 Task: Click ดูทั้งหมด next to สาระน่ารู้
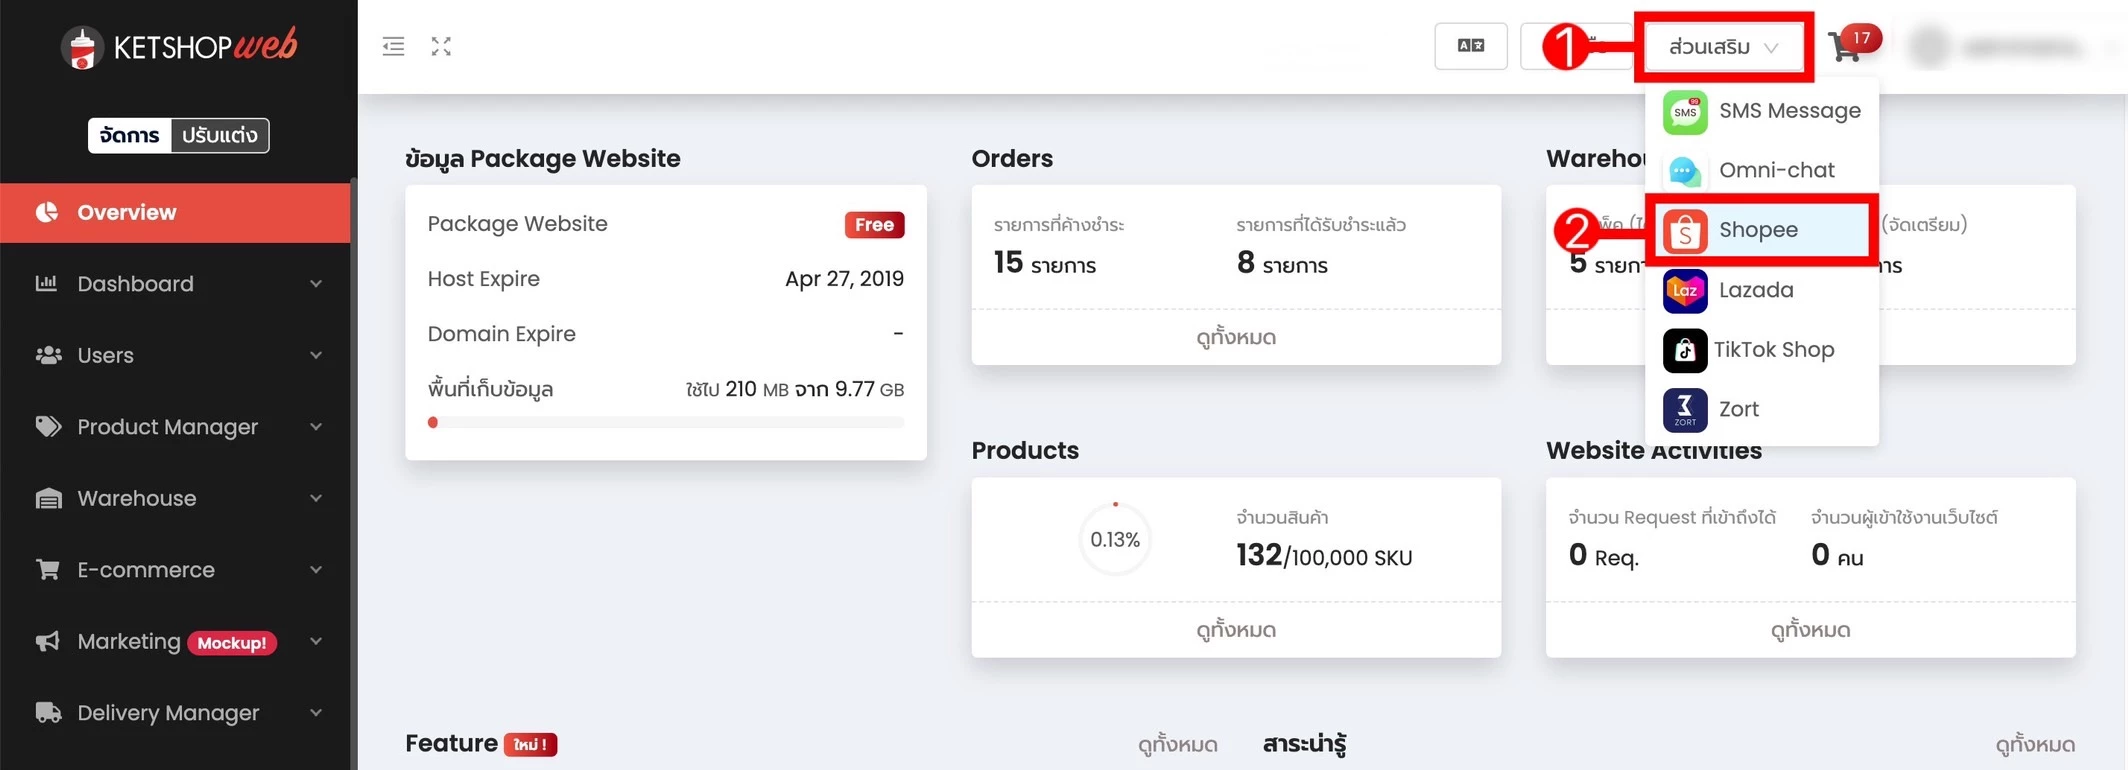[2035, 745]
